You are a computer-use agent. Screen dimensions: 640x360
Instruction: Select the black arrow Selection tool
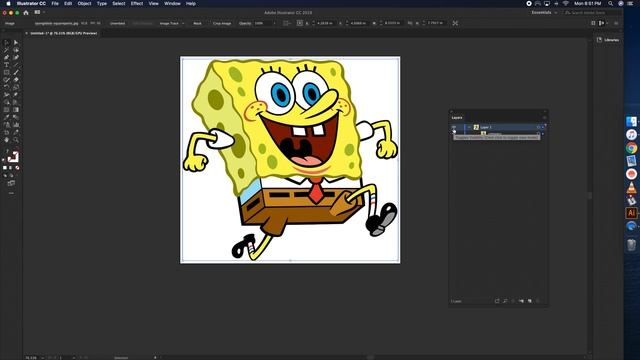(x=7, y=42)
